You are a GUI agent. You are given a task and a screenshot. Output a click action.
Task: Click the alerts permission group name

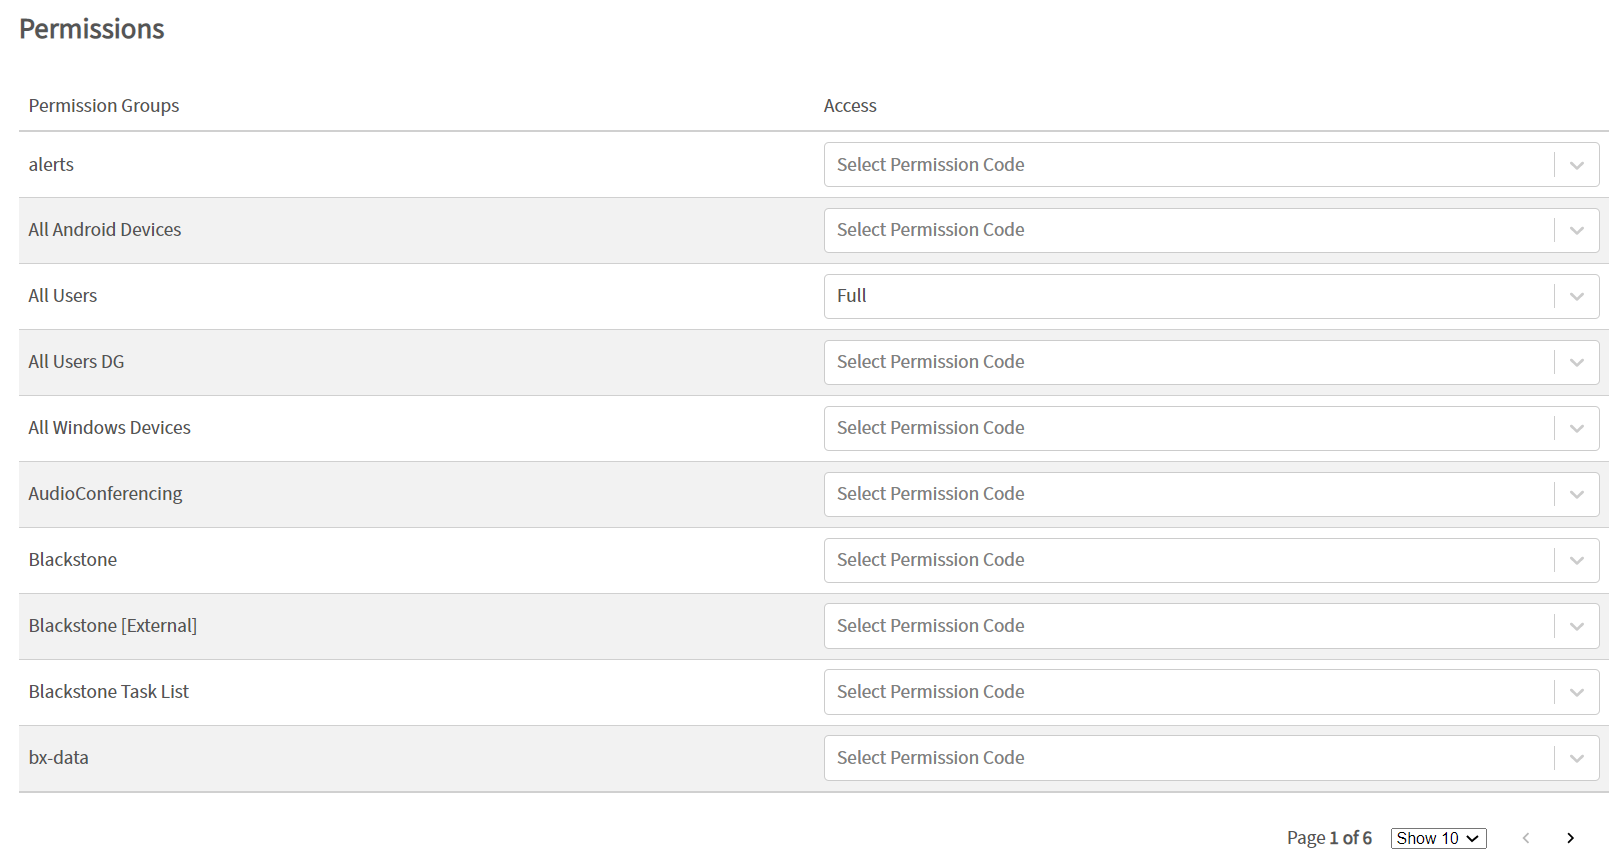pos(51,165)
